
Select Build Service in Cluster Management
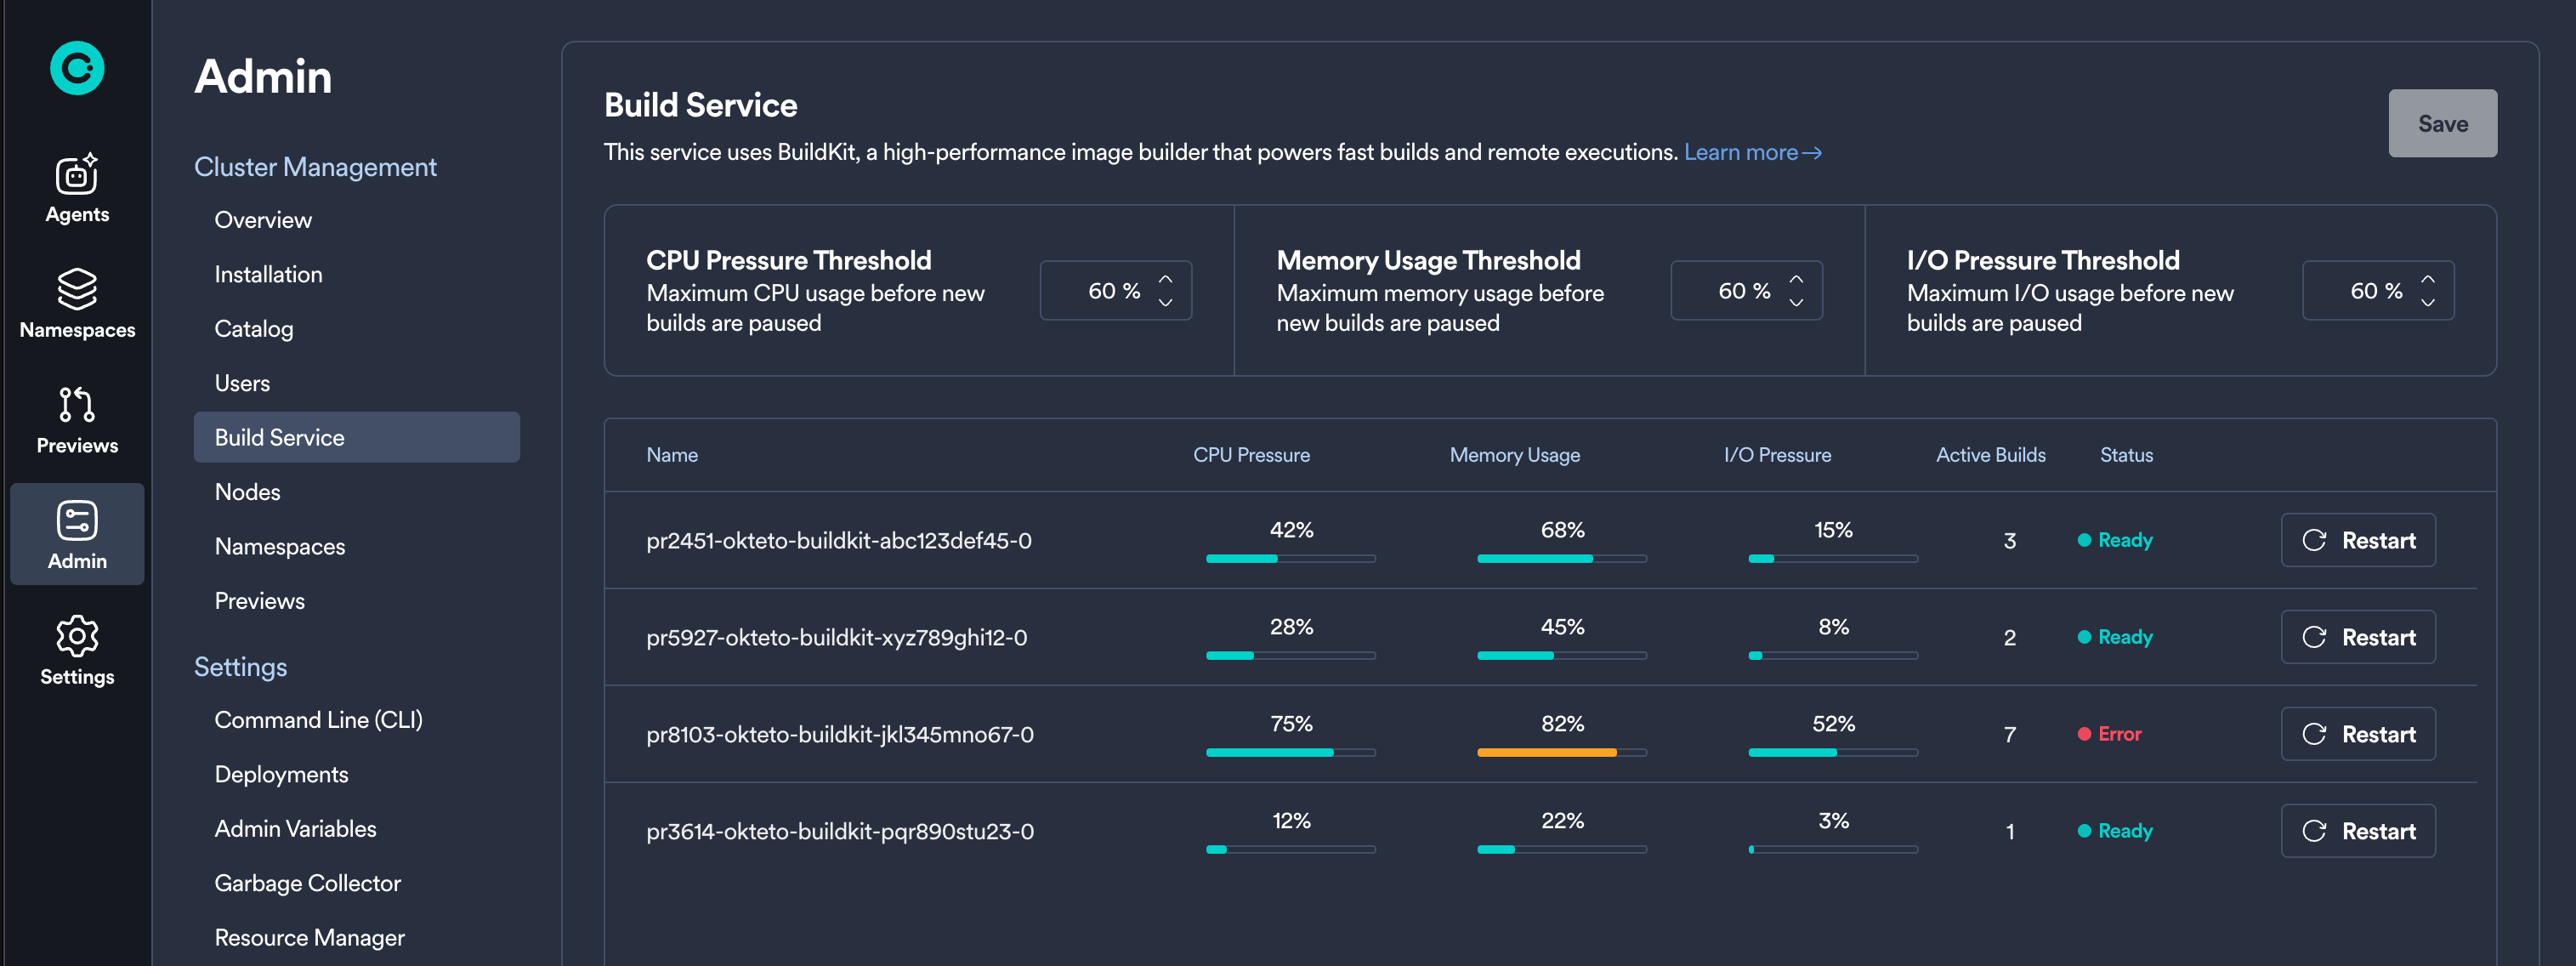point(279,437)
